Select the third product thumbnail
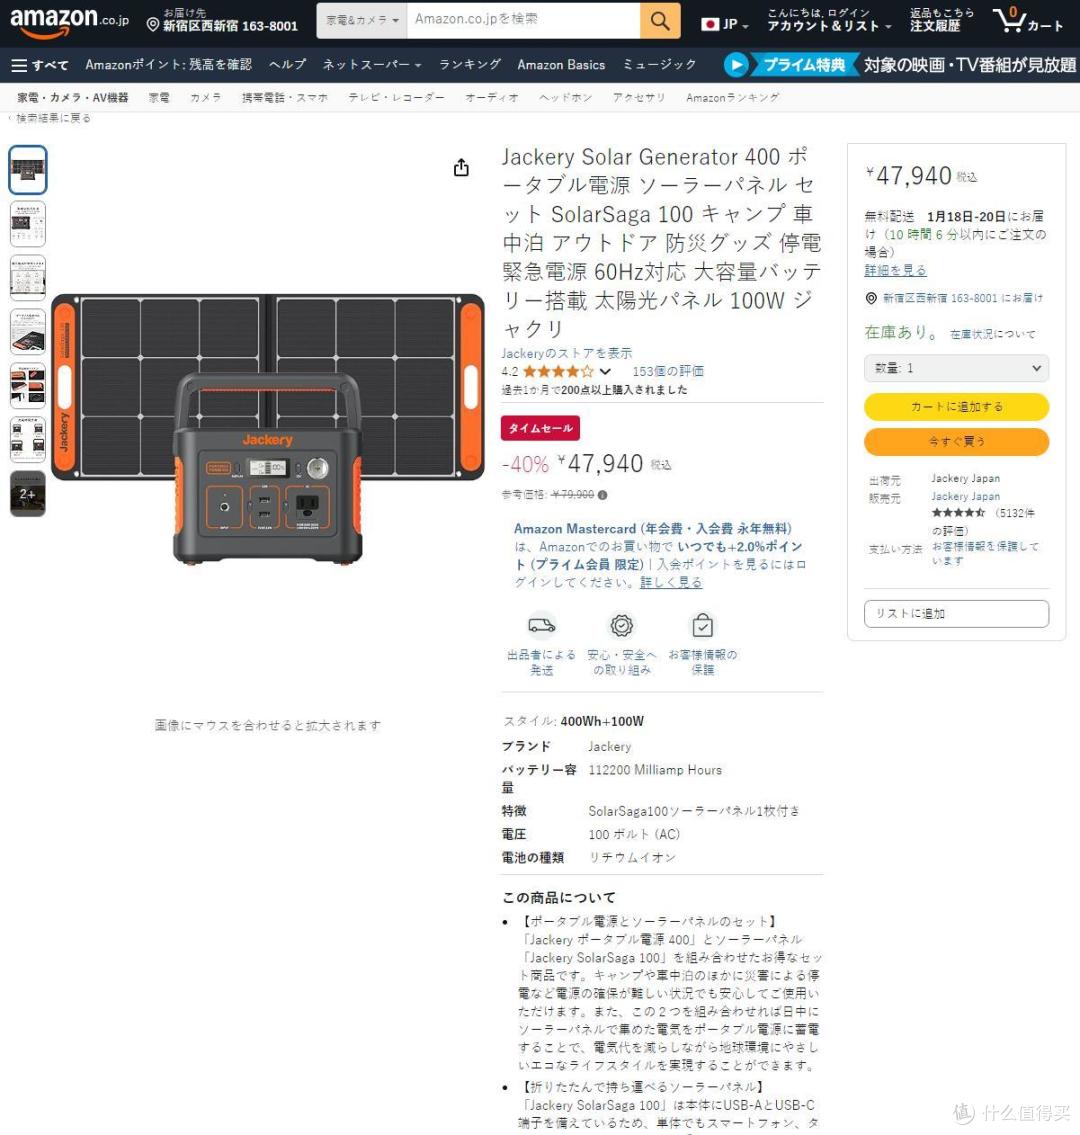This screenshot has width=1080, height=1135. point(28,277)
